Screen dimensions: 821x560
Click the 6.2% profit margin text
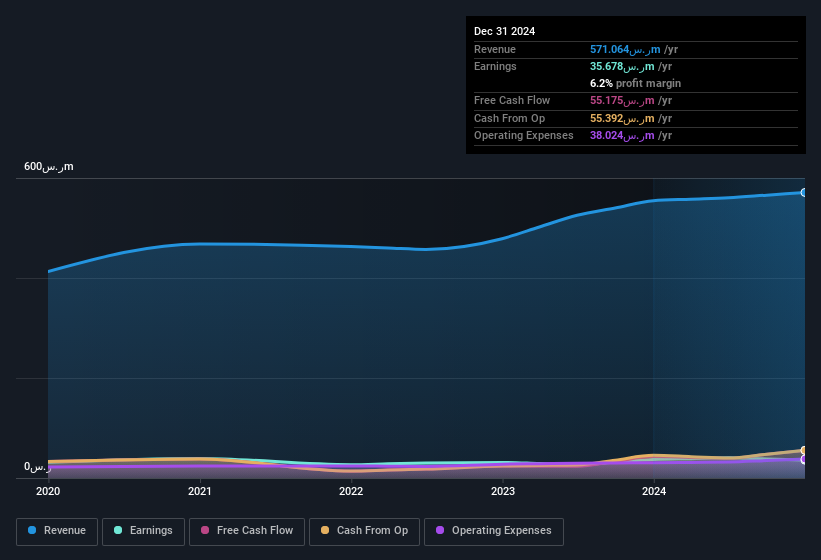pyautogui.click(x=635, y=83)
